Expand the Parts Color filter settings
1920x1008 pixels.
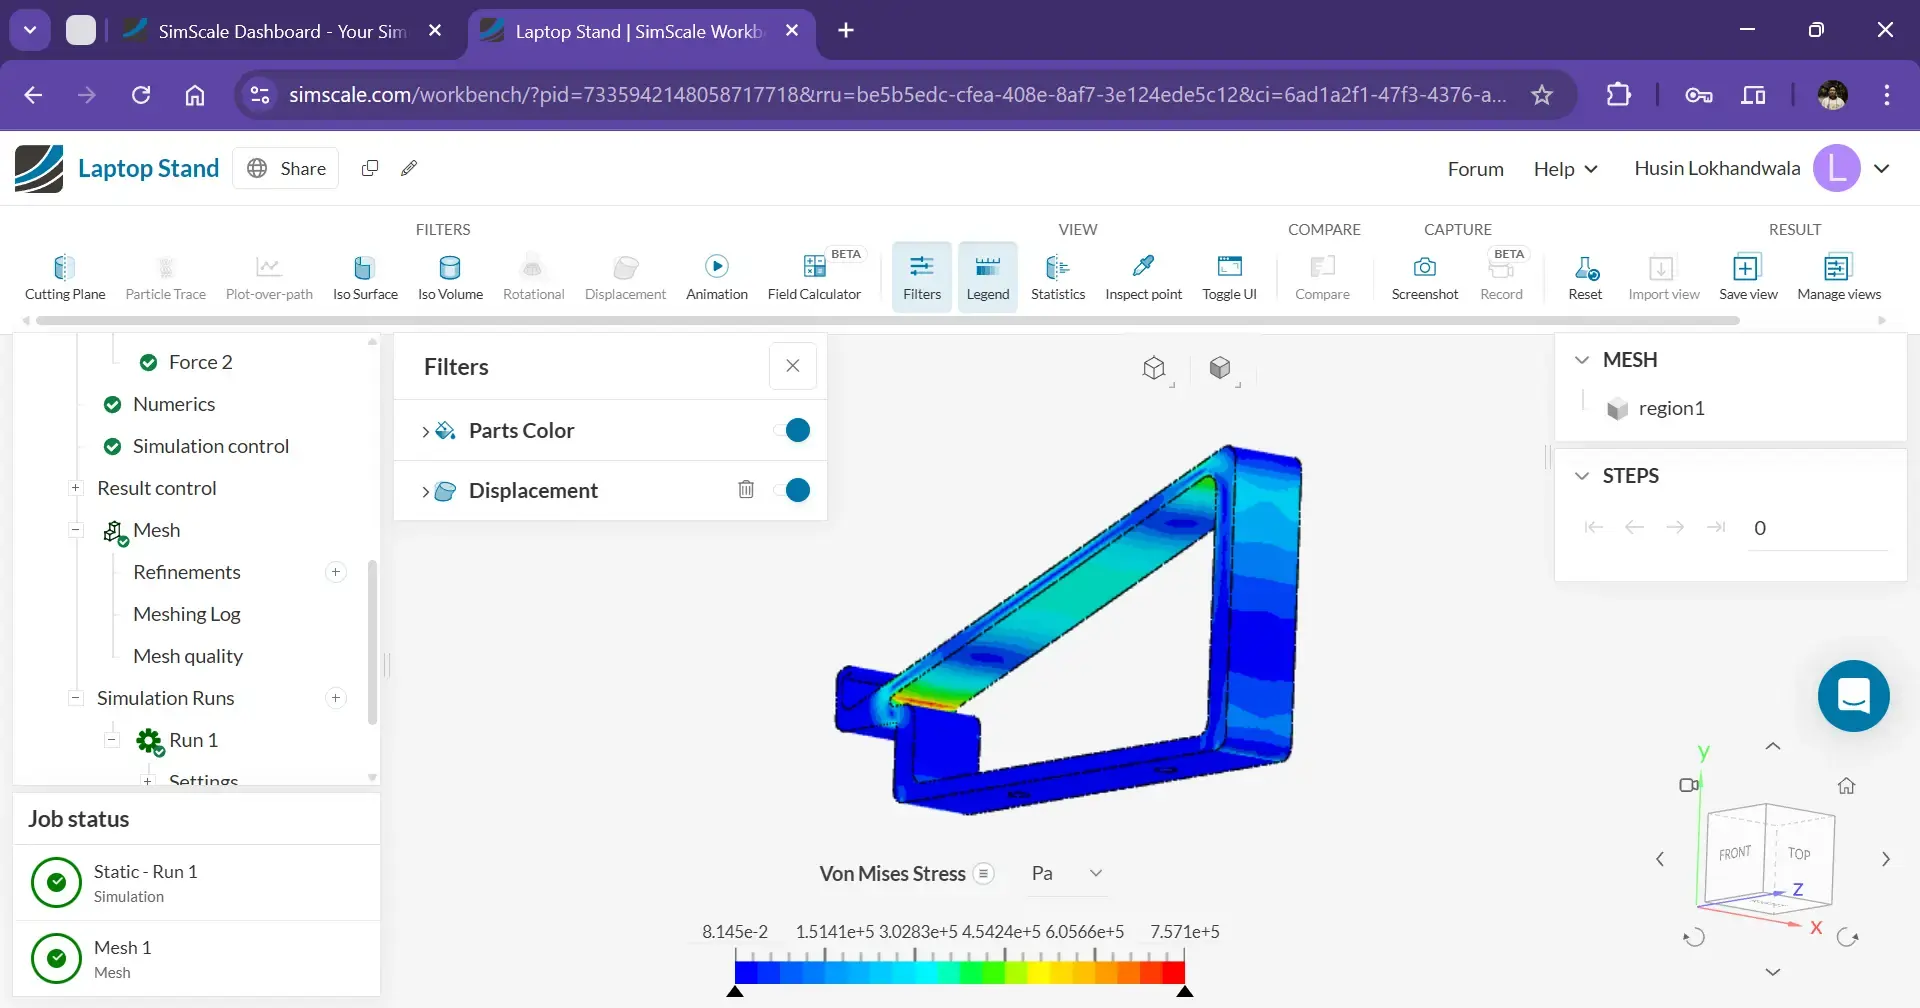point(425,430)
